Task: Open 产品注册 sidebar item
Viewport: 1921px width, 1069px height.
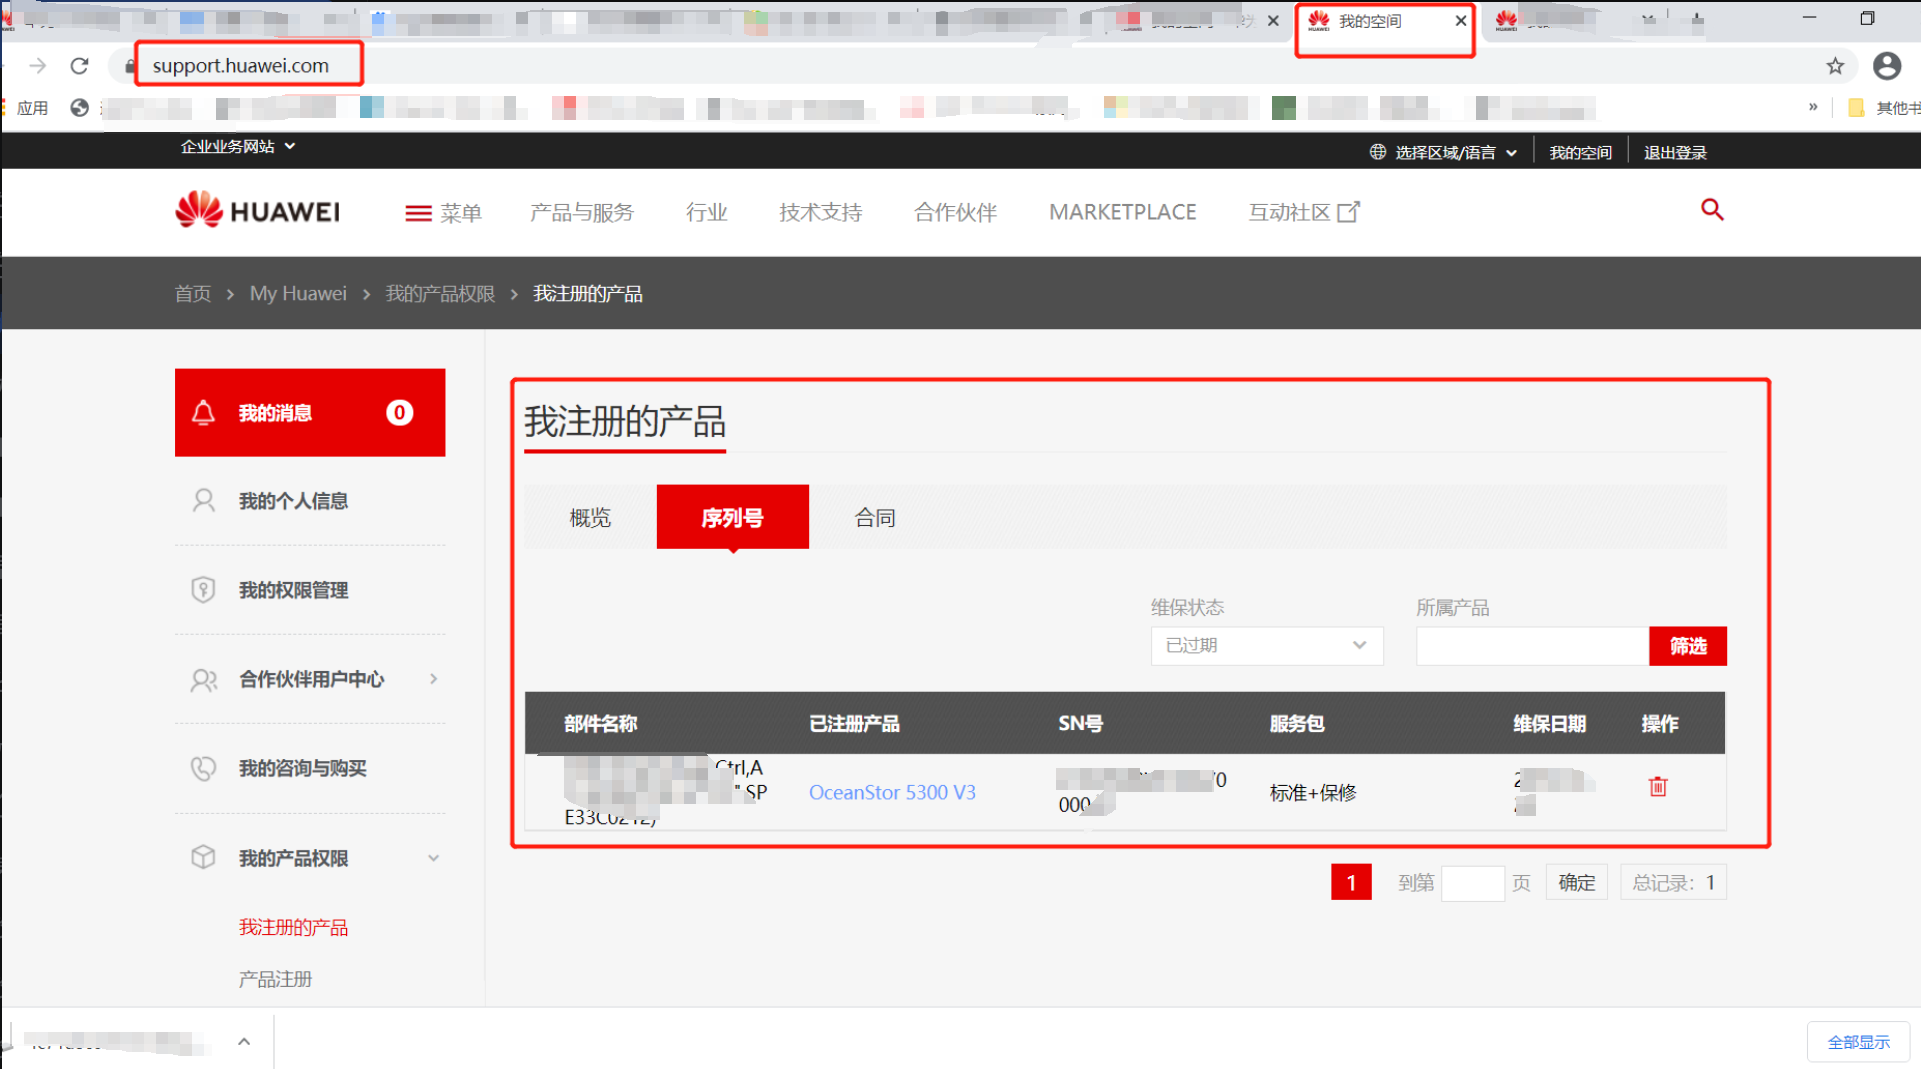Action: 275,979
